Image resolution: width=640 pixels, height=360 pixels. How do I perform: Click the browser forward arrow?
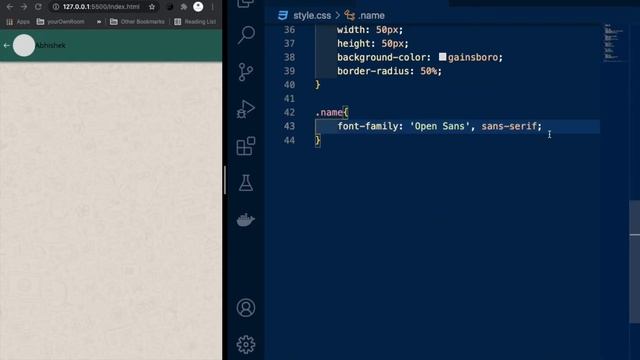24,7
